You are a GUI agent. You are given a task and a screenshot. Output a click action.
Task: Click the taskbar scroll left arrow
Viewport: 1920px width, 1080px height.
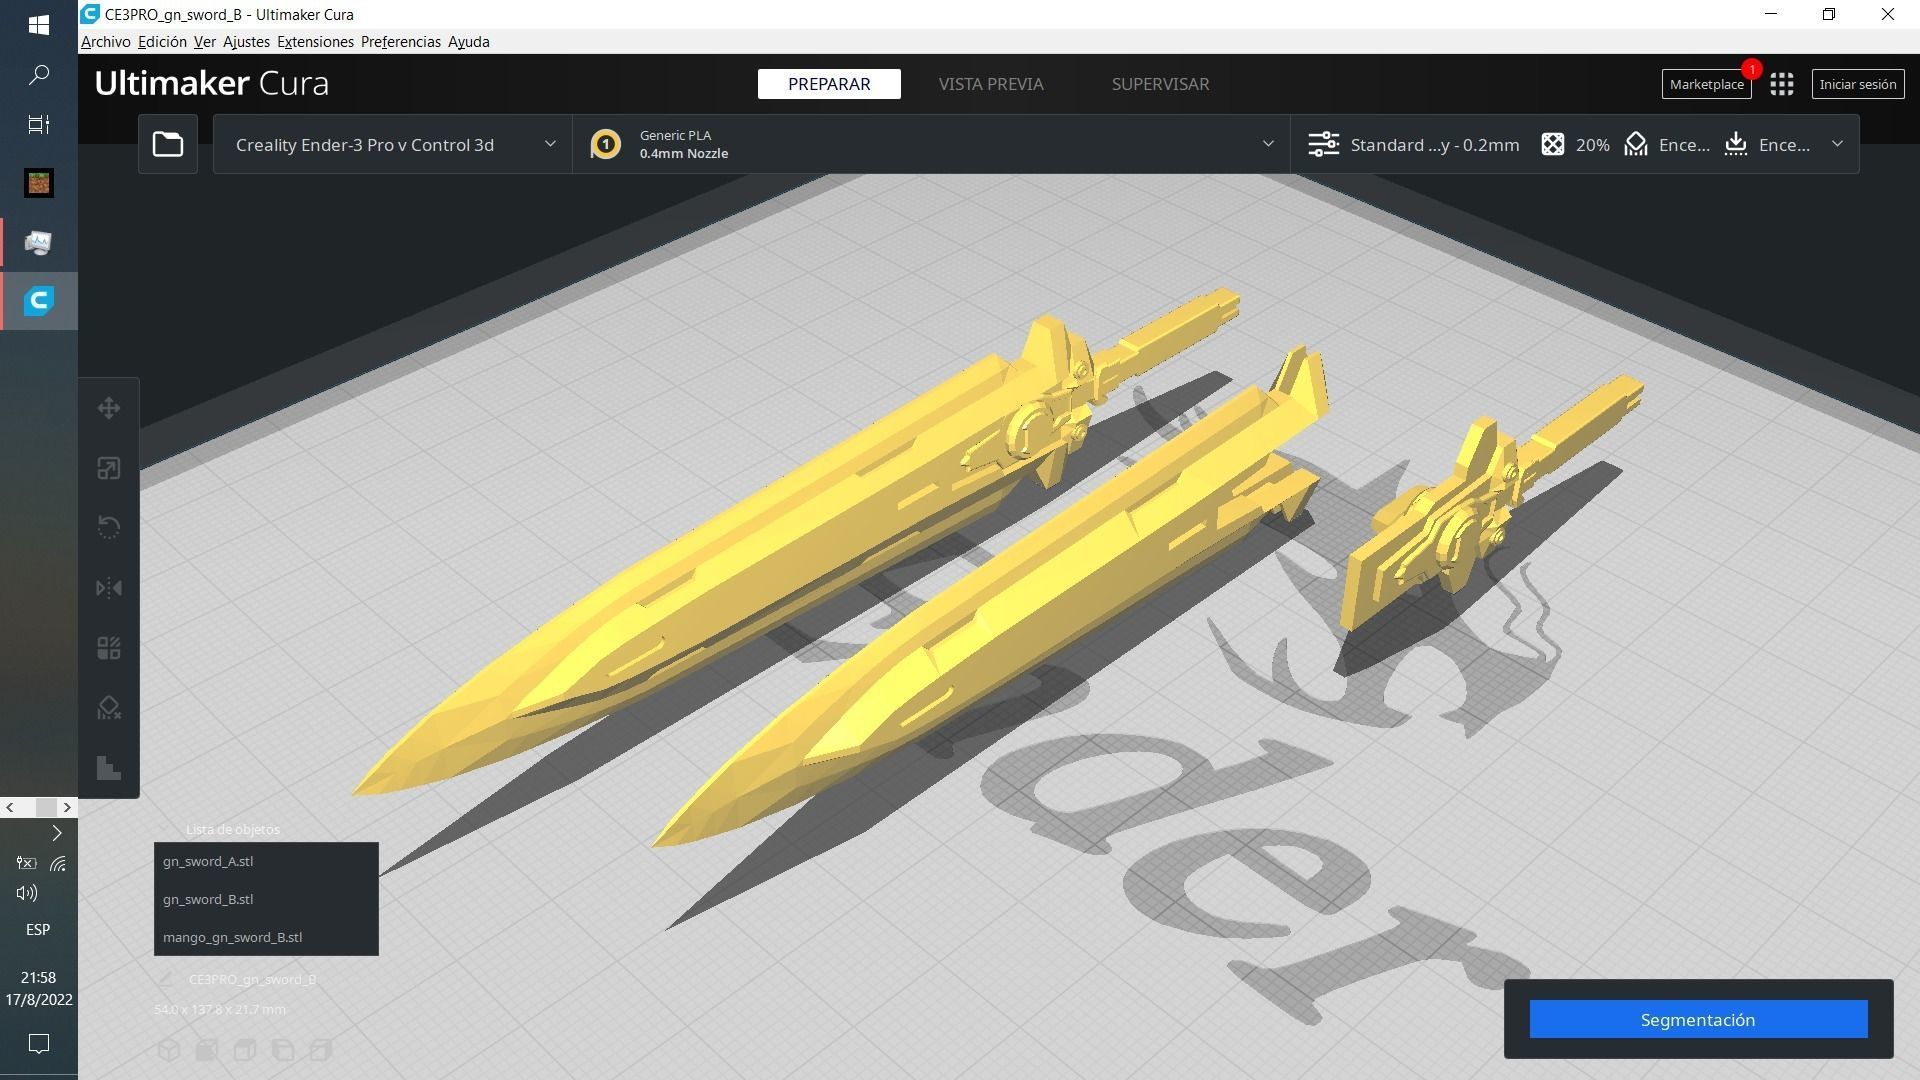[x=10, y=807]
